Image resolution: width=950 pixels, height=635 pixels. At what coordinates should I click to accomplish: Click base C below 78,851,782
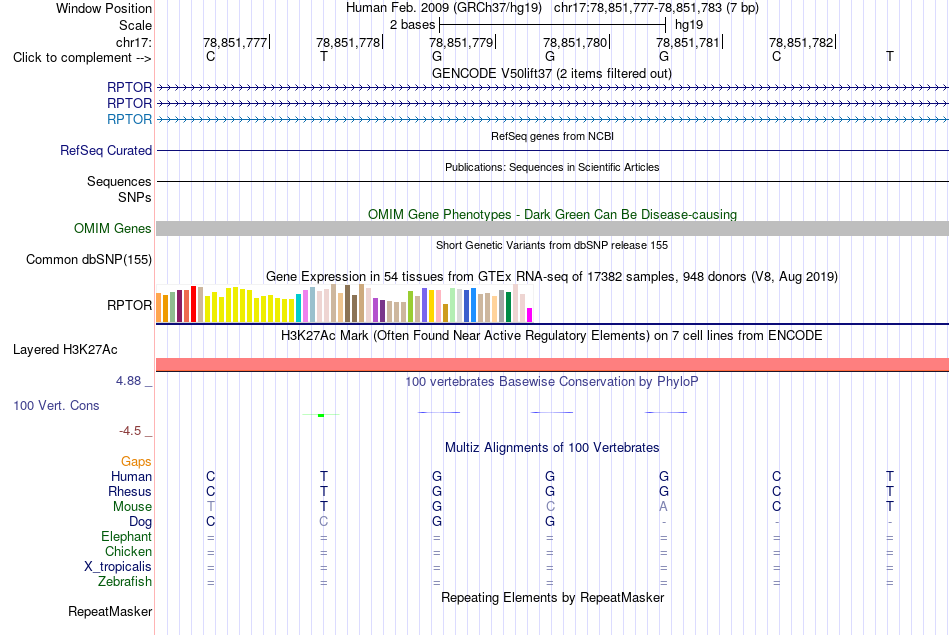tap(776, 56)
